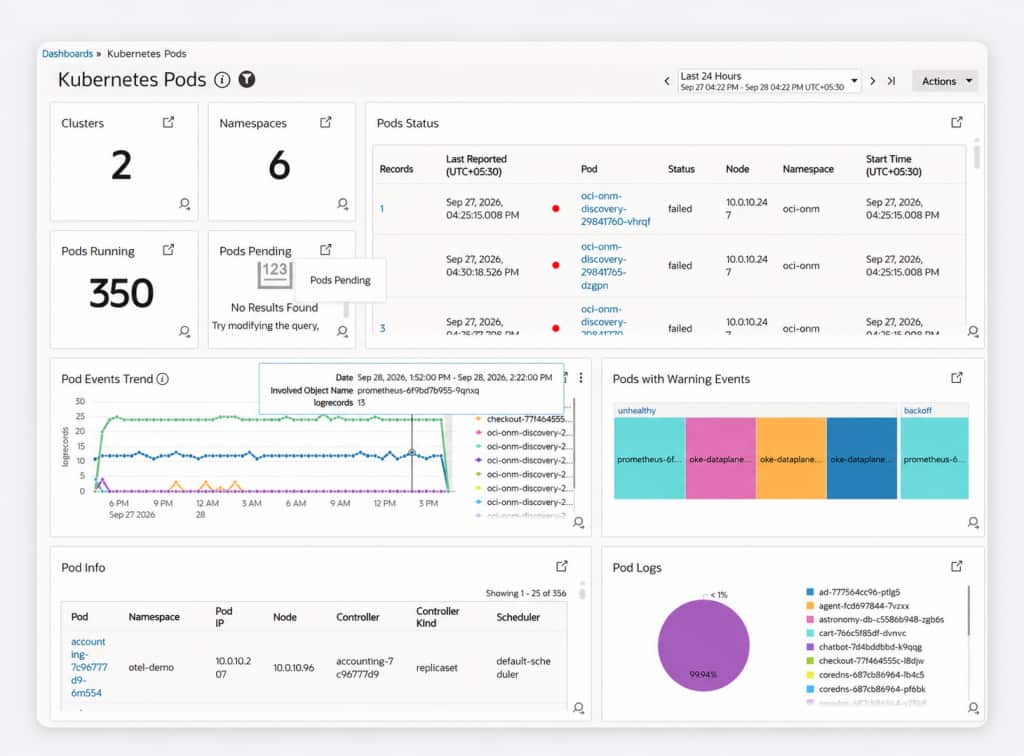Toggle cart-766c5f85df-dvnvc legend entry

pyautogui.click(x=856, y=633)
